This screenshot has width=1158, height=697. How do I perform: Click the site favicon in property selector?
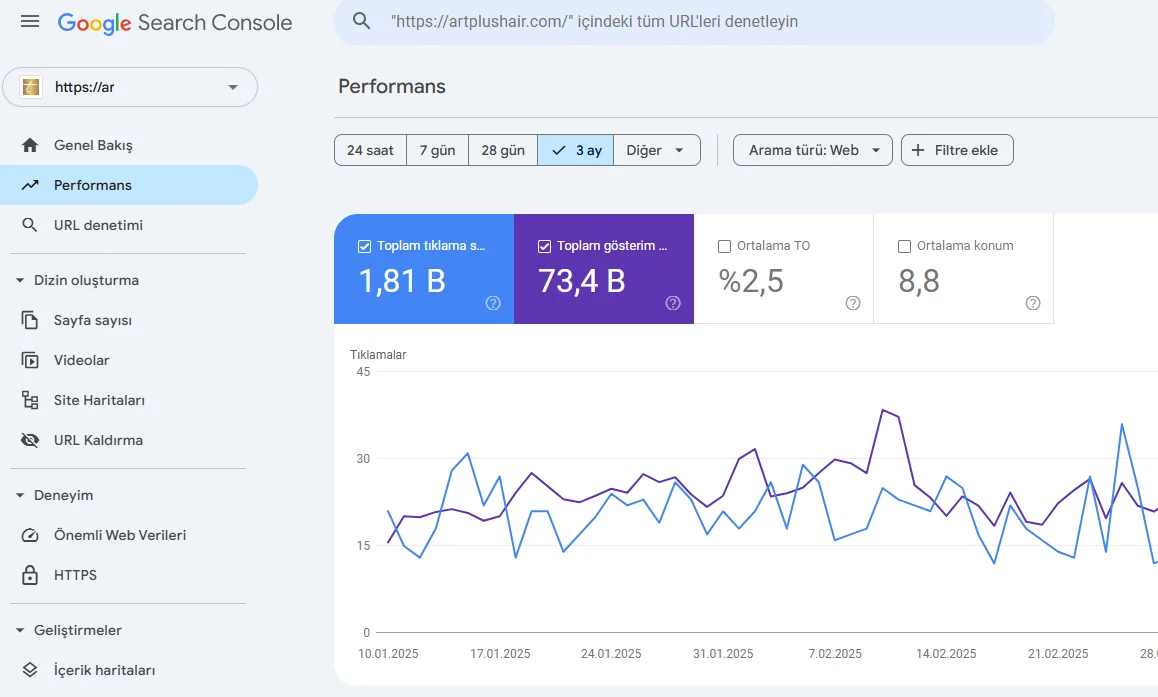(30, 87)
